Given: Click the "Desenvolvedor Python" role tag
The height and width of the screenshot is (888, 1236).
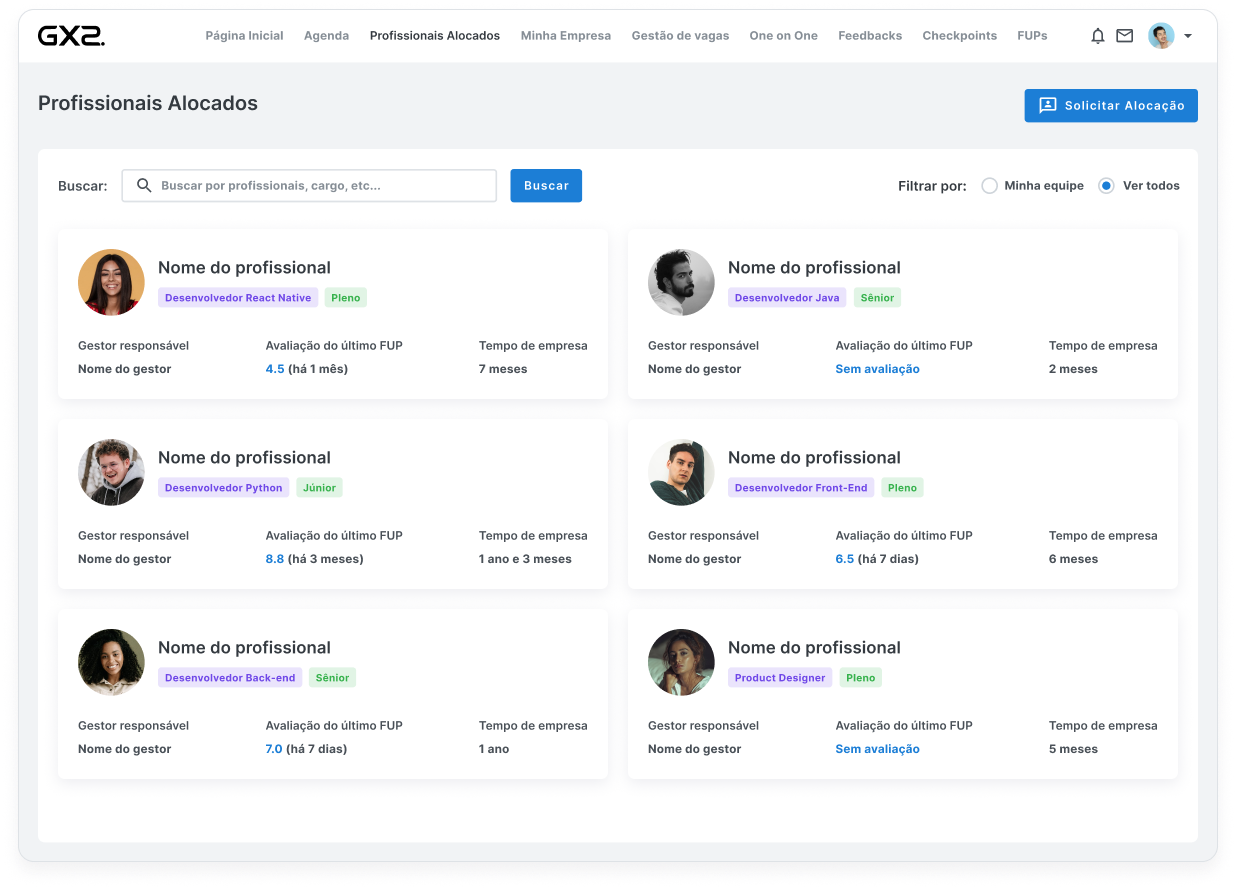Looking at the screenshot, I should pos(223,488).
